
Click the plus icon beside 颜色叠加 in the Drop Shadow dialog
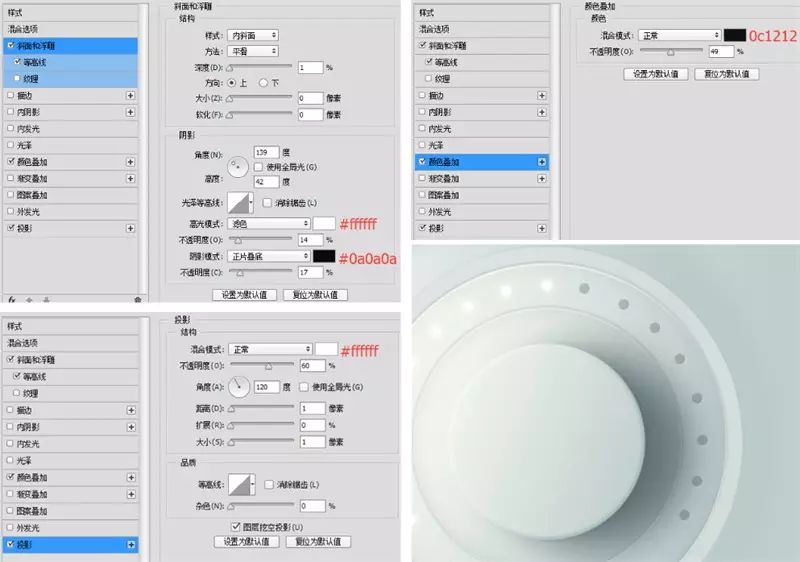tap(131, 477)
